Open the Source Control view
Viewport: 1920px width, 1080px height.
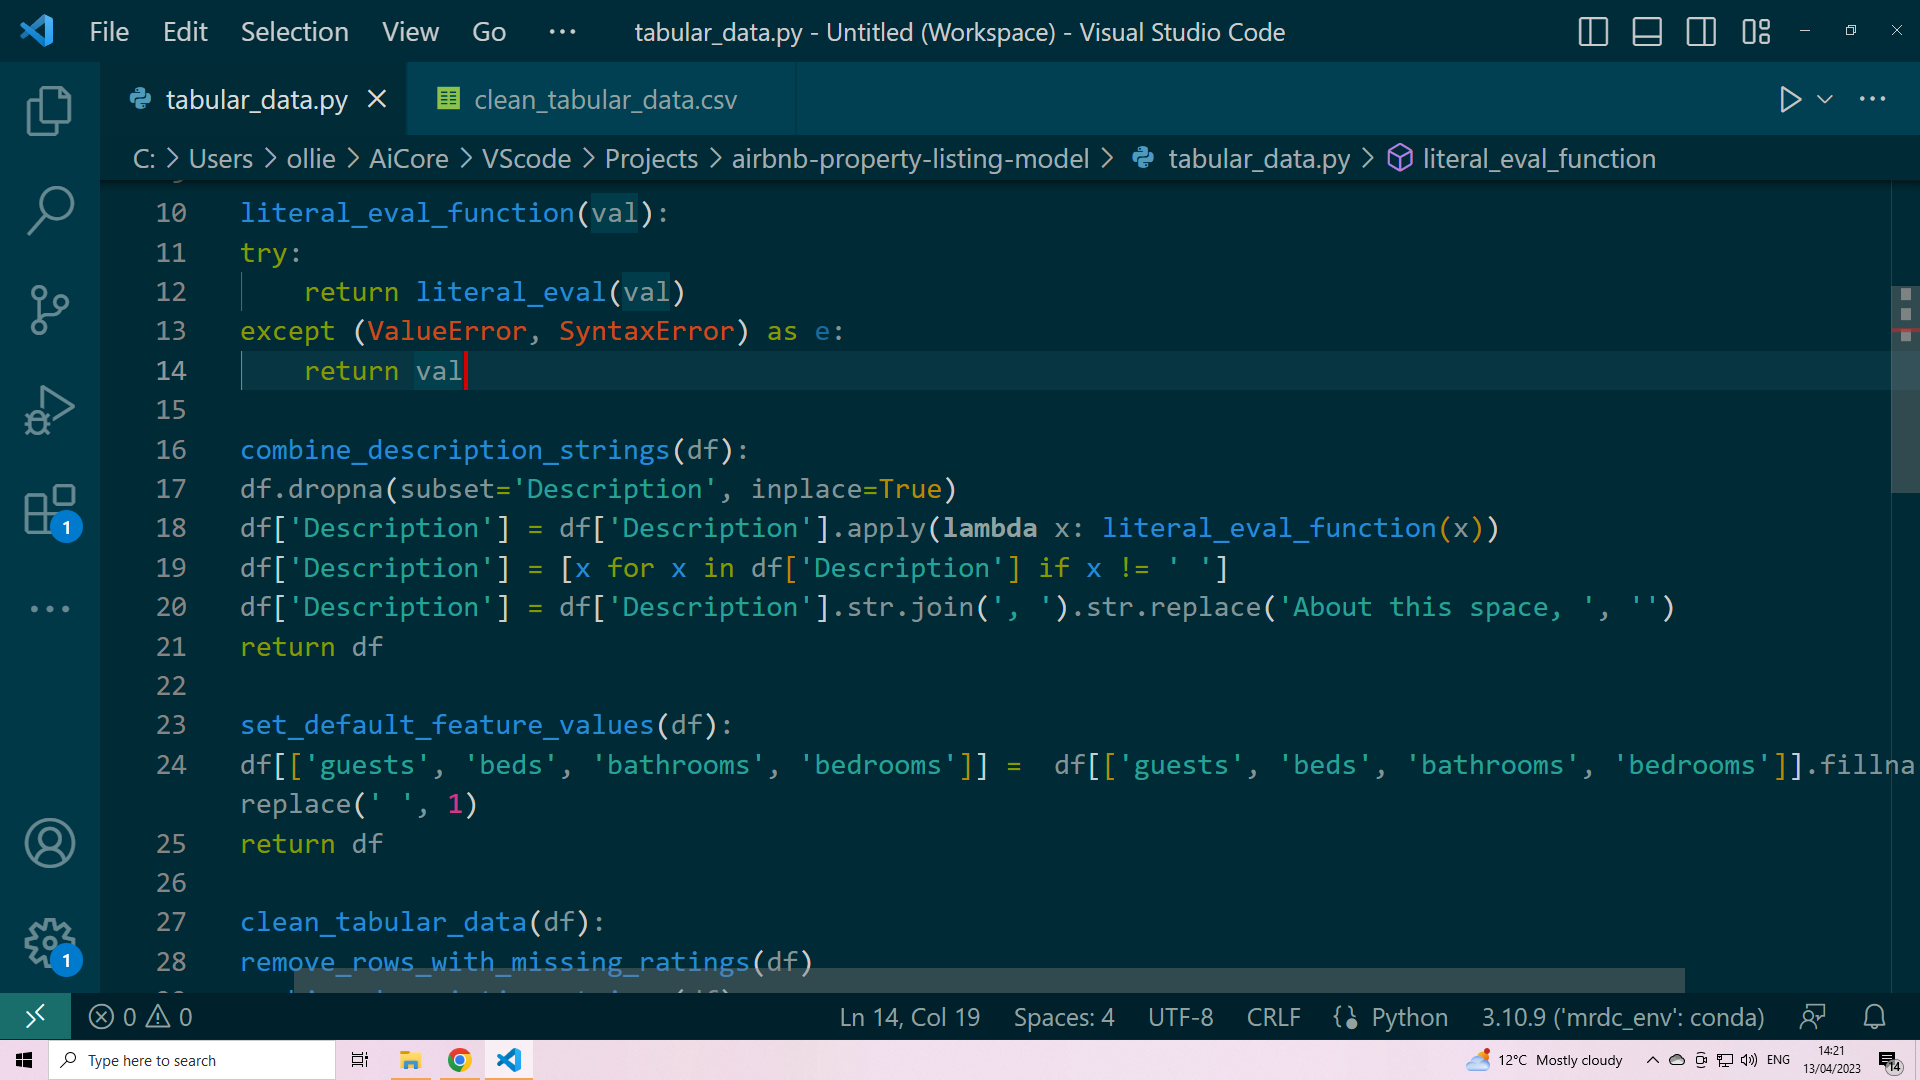pos(49,310)
